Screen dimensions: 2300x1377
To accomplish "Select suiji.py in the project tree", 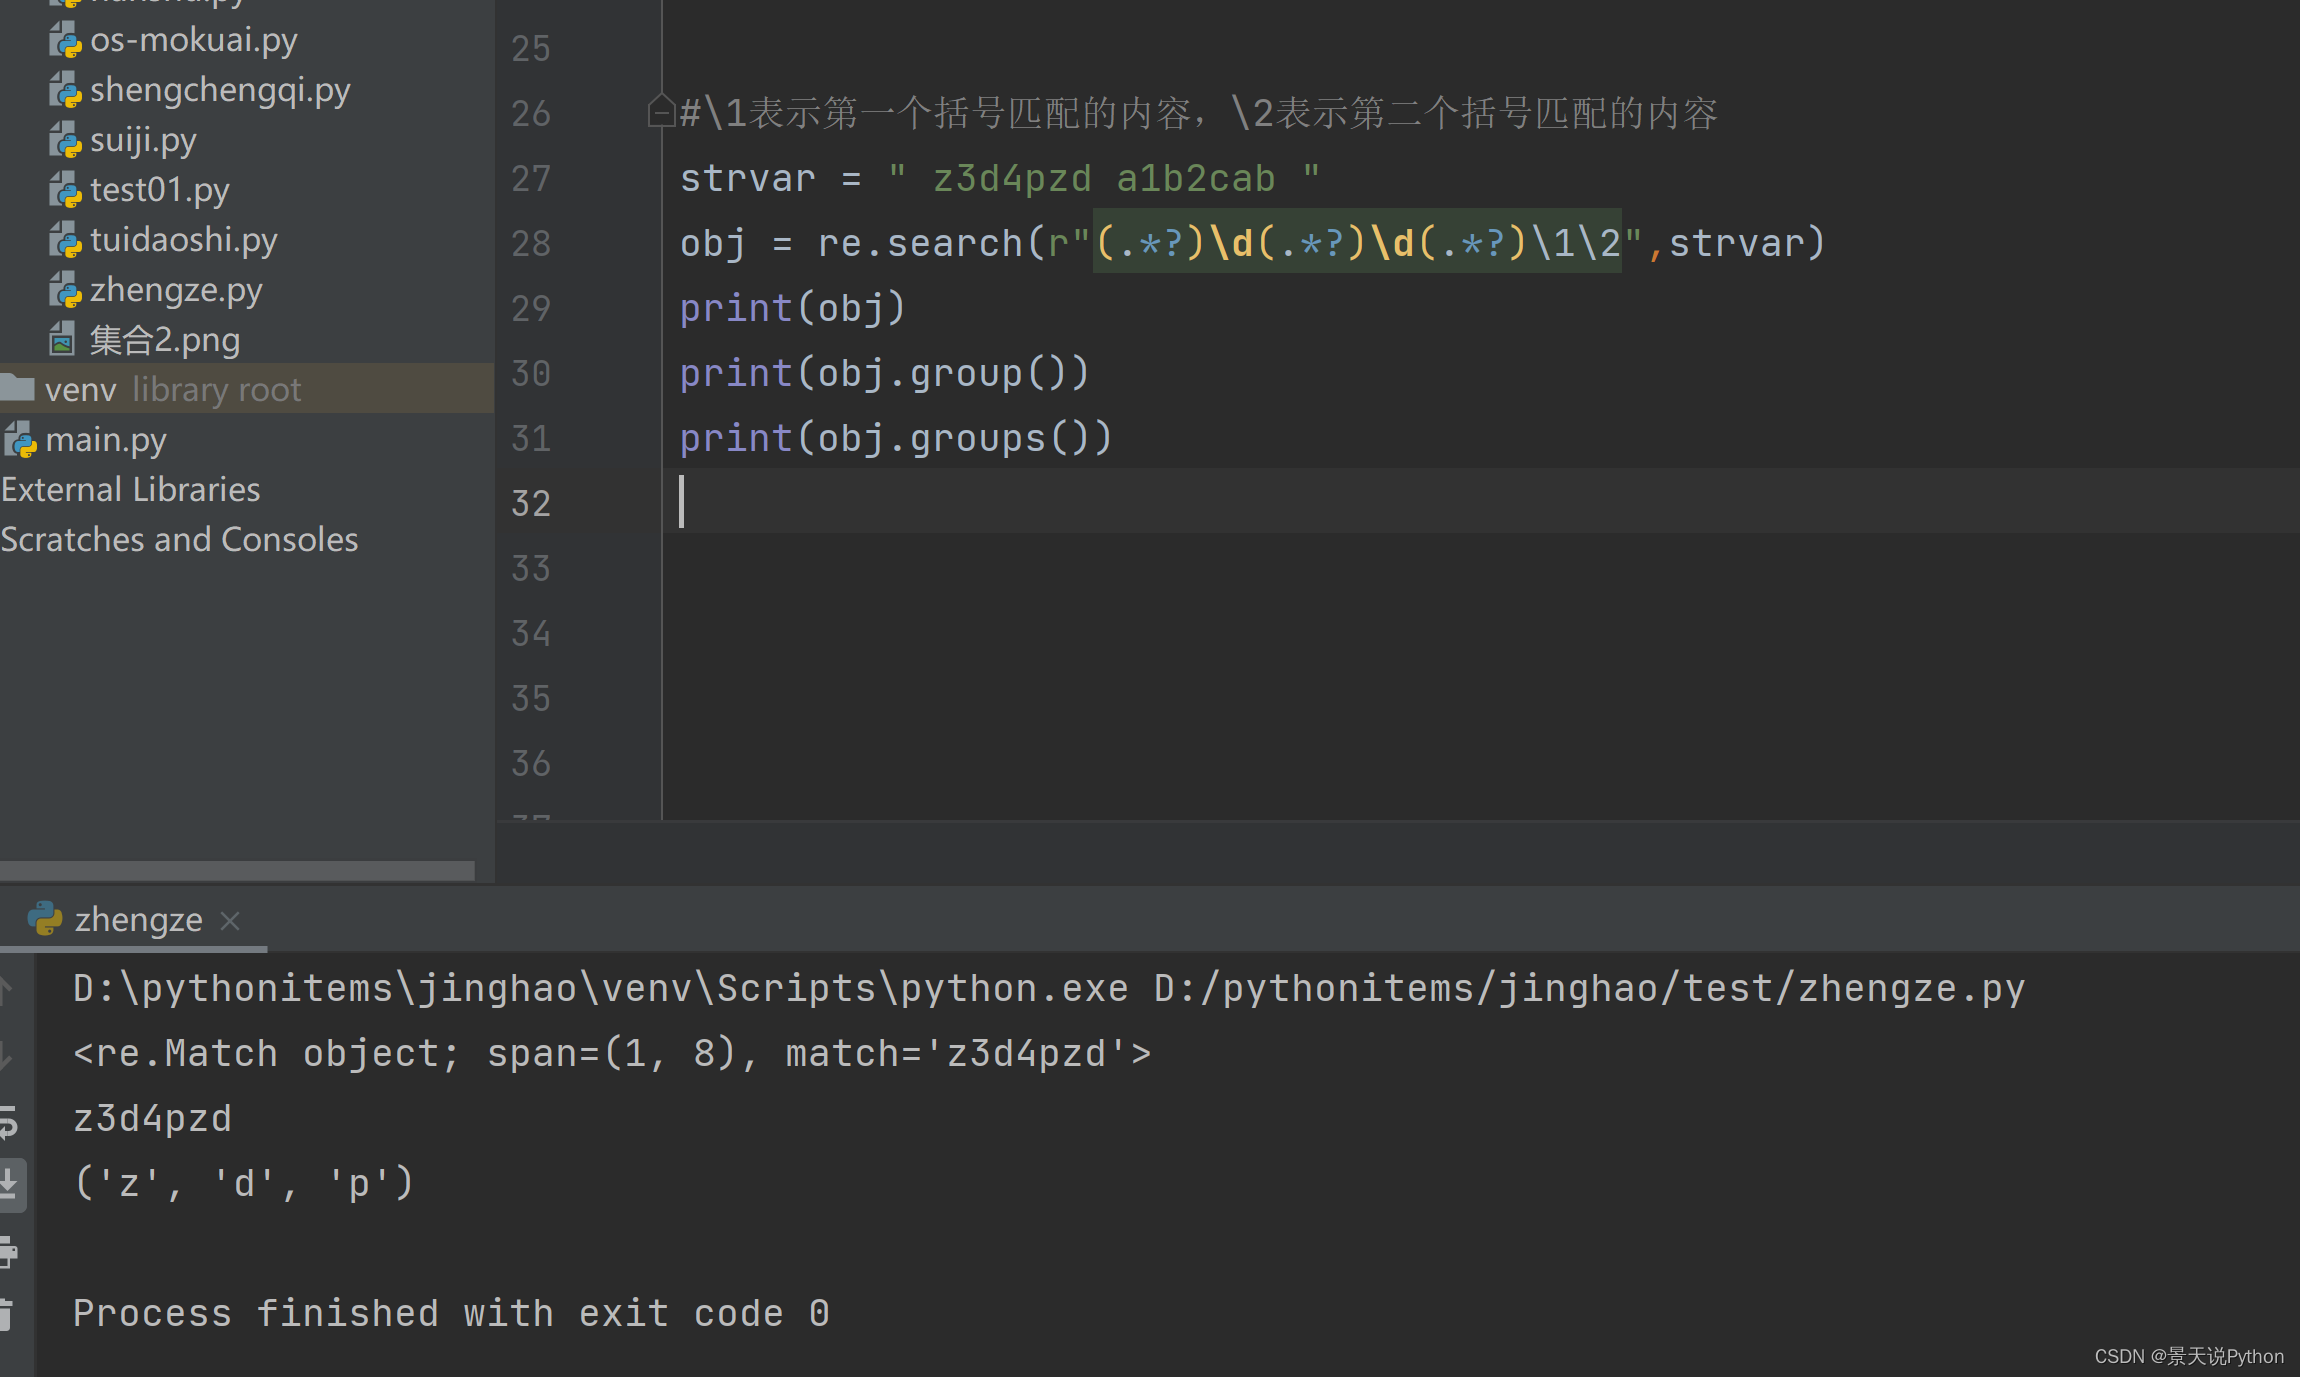I will tap(143, 140).
